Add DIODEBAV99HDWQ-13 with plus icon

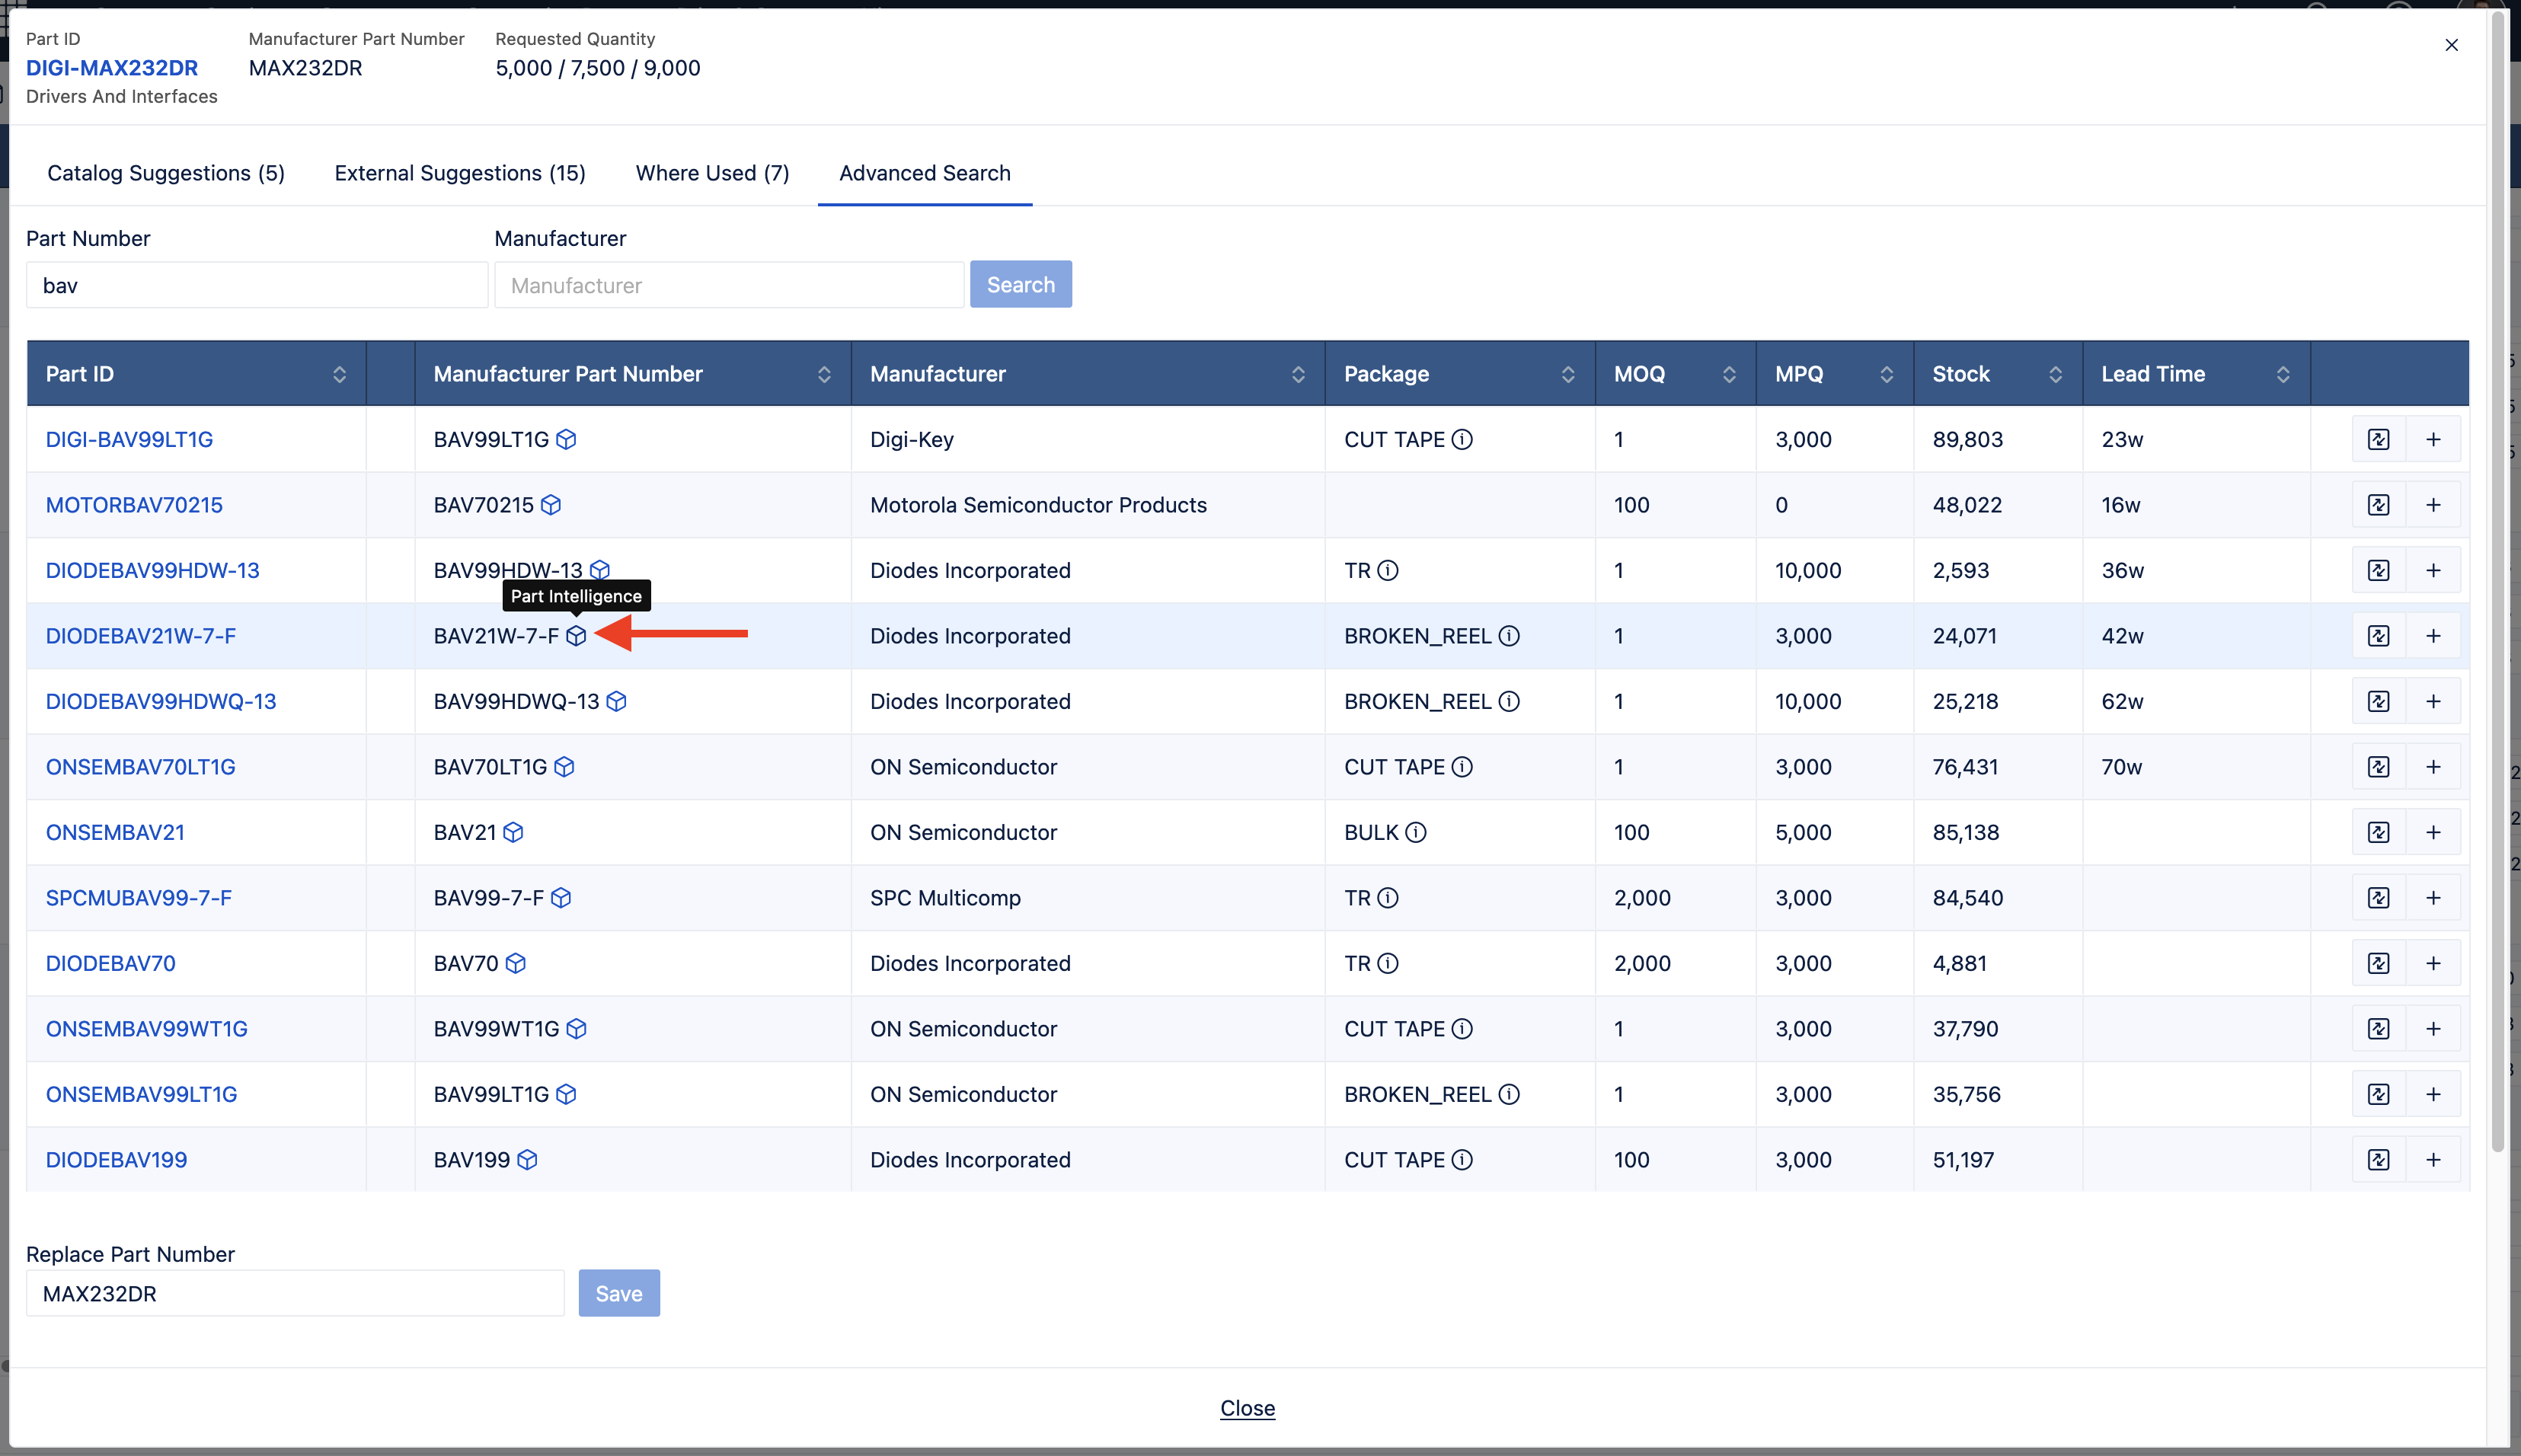tap(2433, 701)
